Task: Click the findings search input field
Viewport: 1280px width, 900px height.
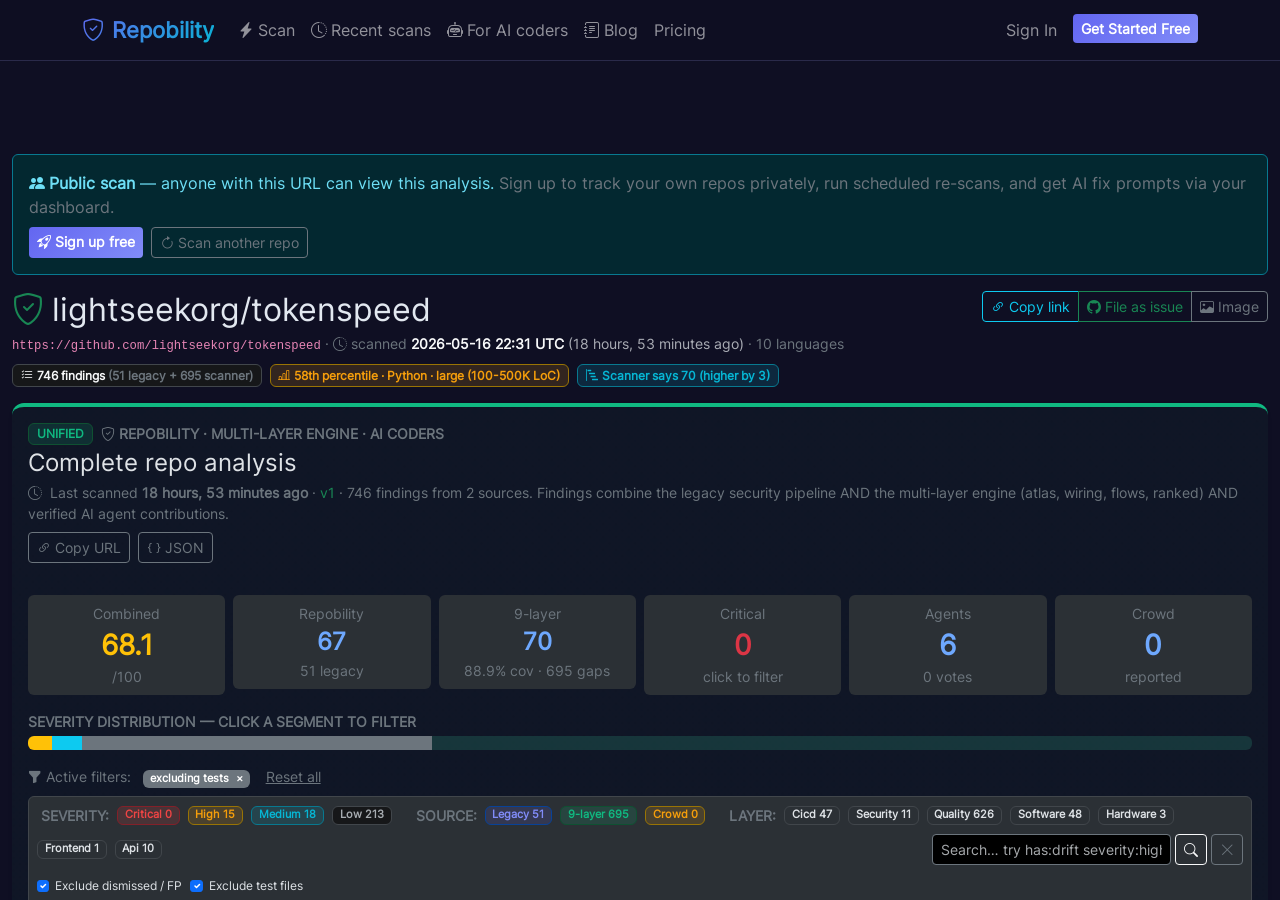Action: click(x=1051, y=850)
